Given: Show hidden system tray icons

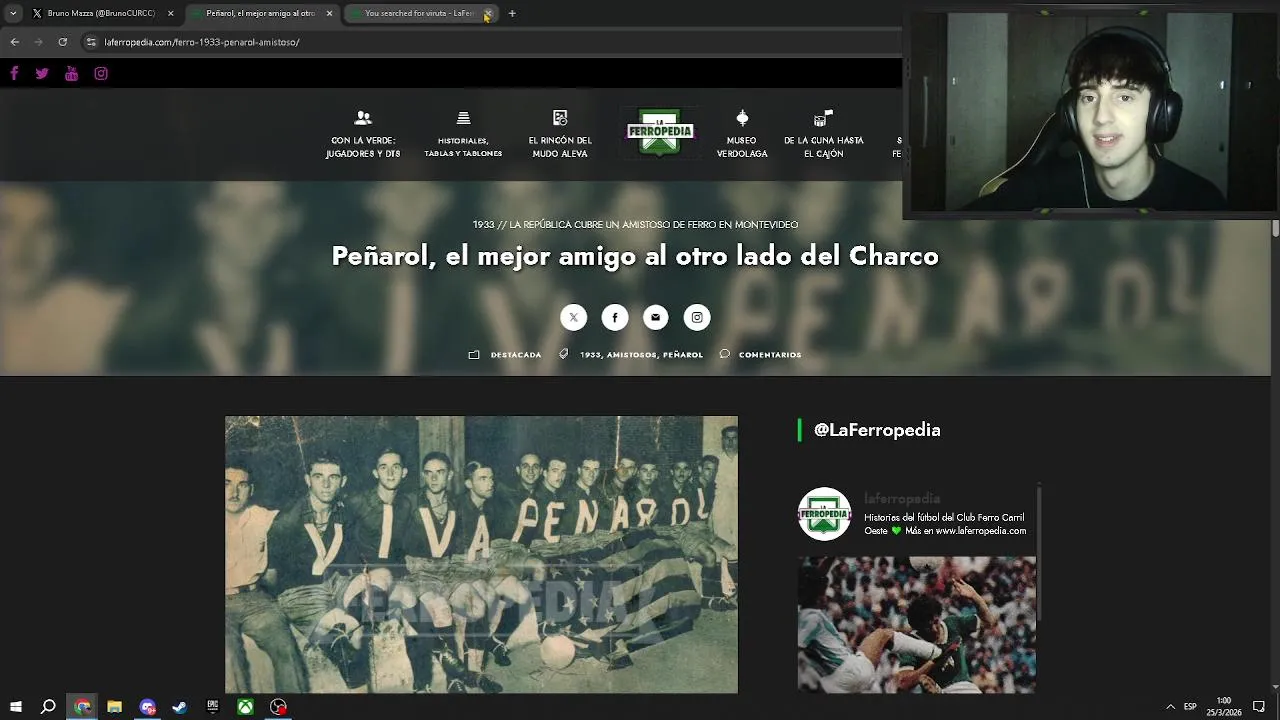Looking at the screenshot, I should click(x=1170, y=707).
